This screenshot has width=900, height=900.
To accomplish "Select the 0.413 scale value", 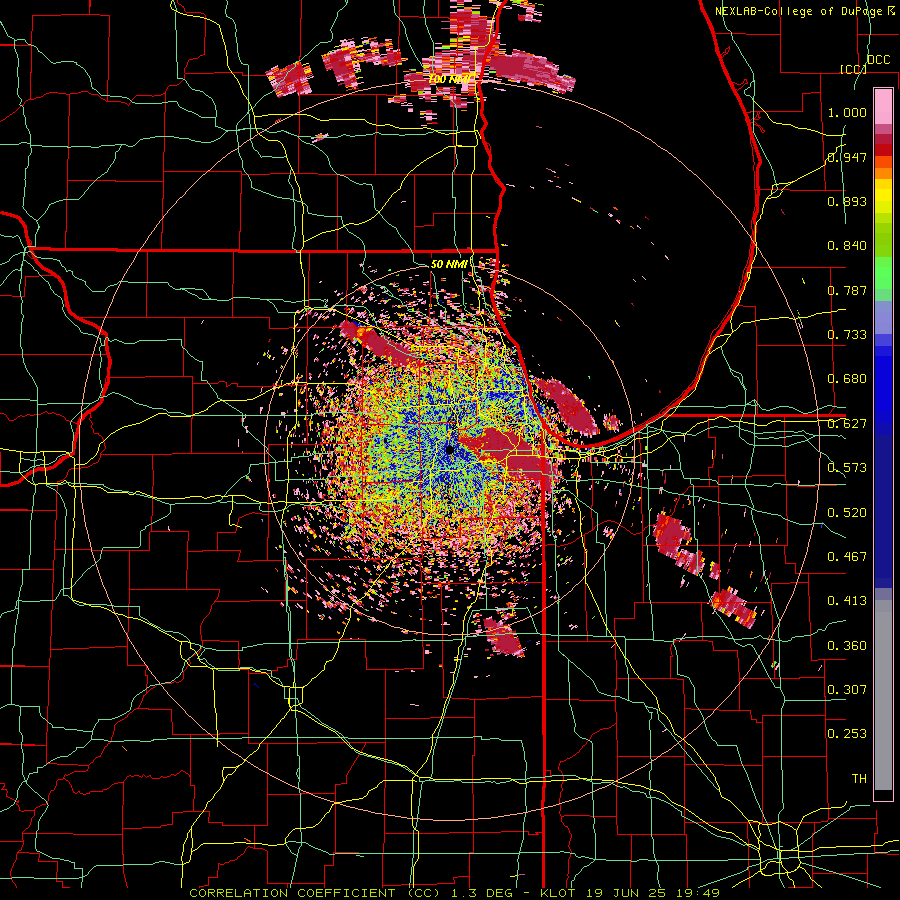I will click(x=847, y=601).
